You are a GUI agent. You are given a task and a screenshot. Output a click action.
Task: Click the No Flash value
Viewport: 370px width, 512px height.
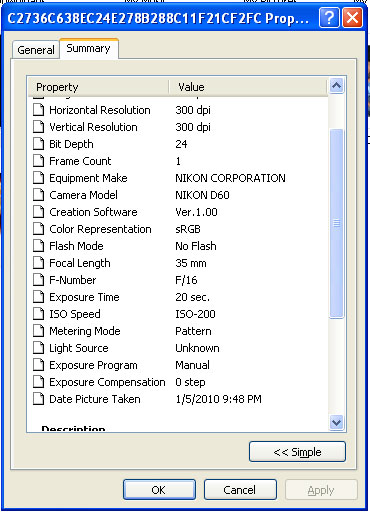coord(196,246)
